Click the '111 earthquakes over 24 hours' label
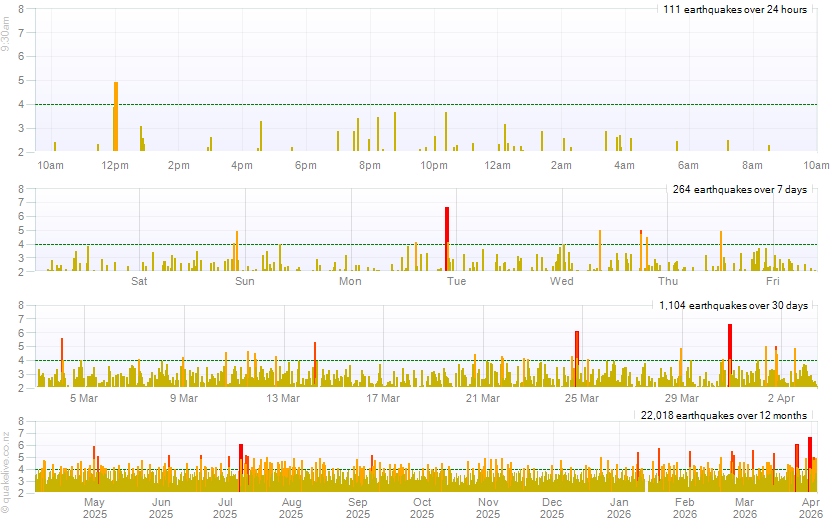The width and height of the screenshot is (835, 530). (735, 10)
